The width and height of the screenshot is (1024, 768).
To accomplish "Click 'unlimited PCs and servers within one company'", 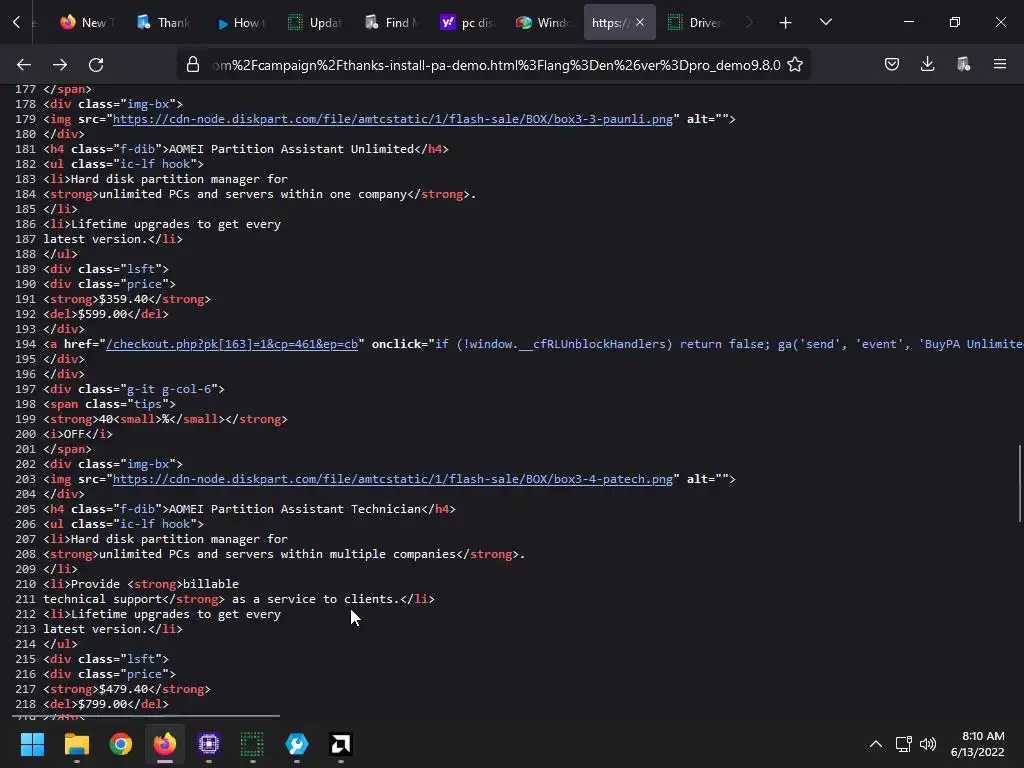I will [x=253, y=194].
